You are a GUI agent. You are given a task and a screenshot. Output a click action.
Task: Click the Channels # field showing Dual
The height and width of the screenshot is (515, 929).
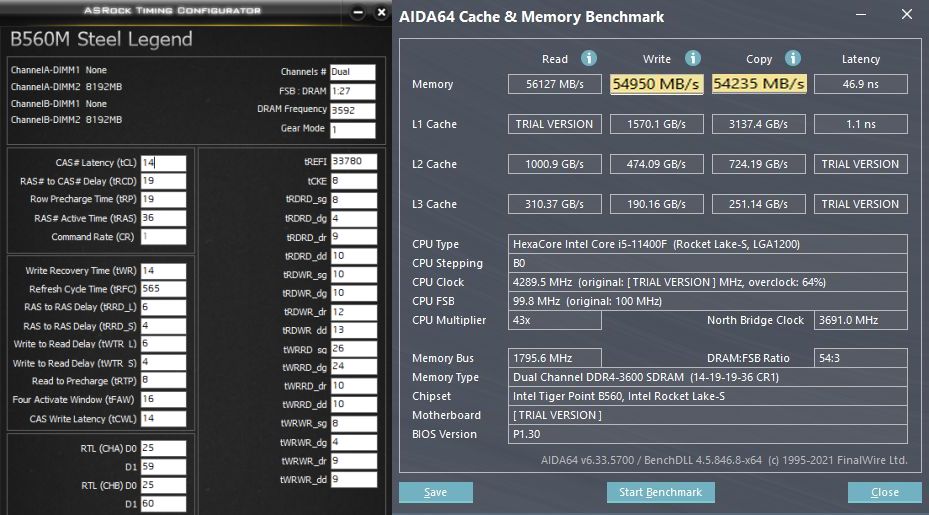coord(353,72)
